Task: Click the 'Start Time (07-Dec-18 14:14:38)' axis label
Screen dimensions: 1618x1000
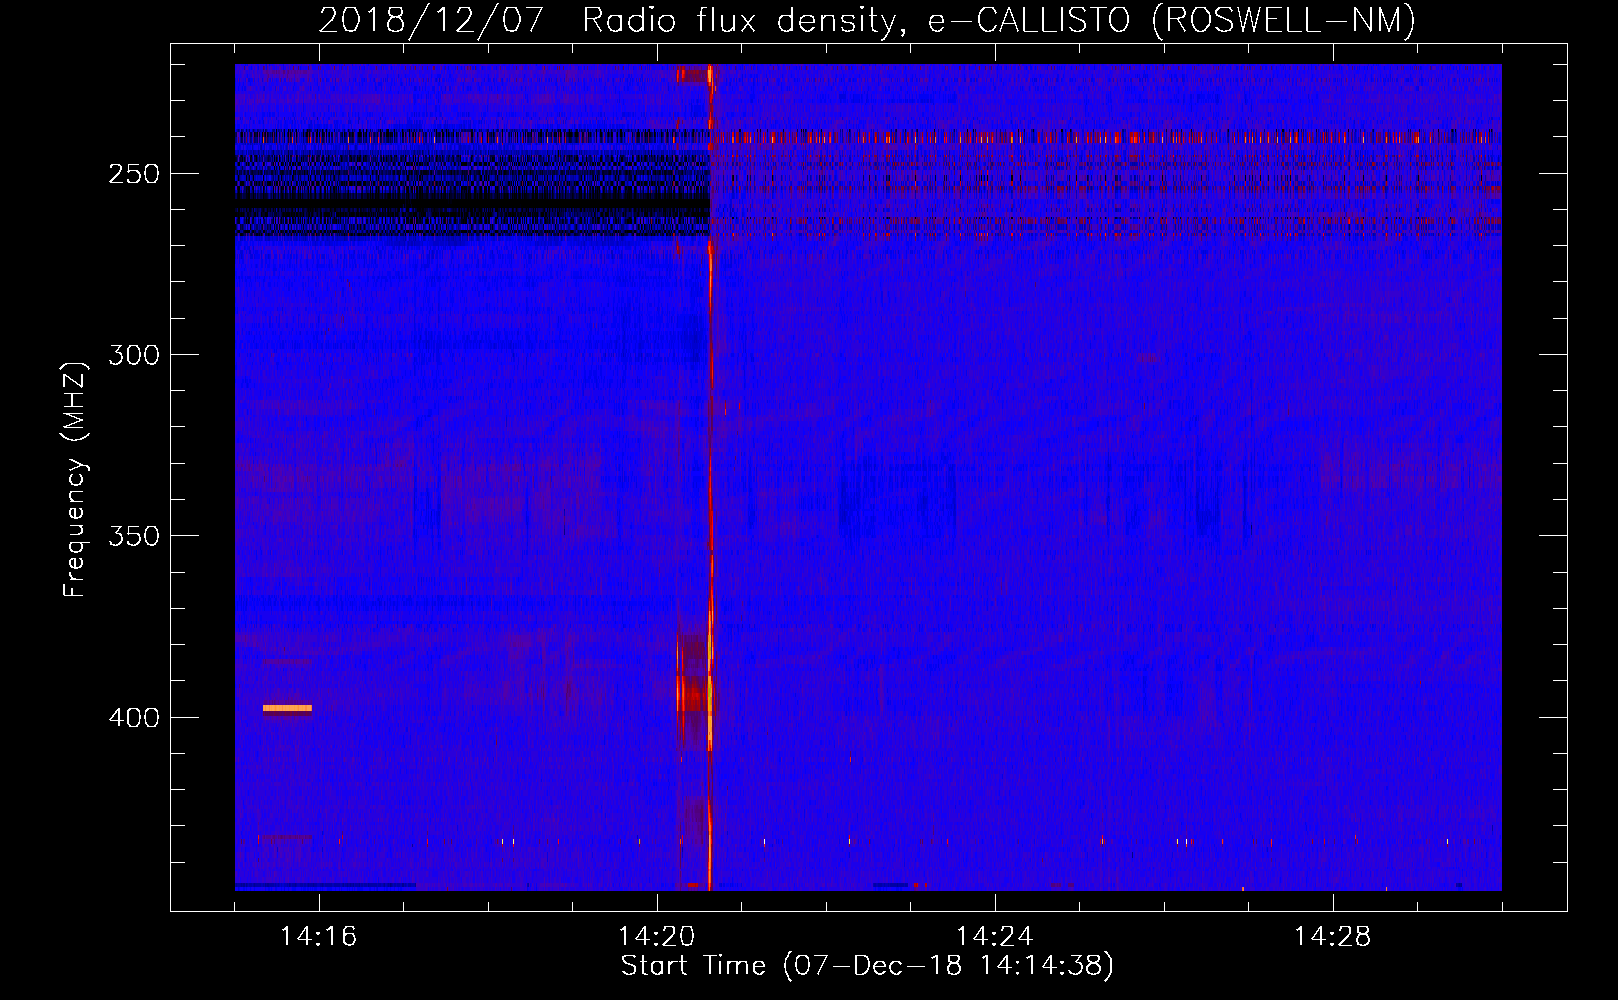Action: pyautogui.click(x=867, y=966)
